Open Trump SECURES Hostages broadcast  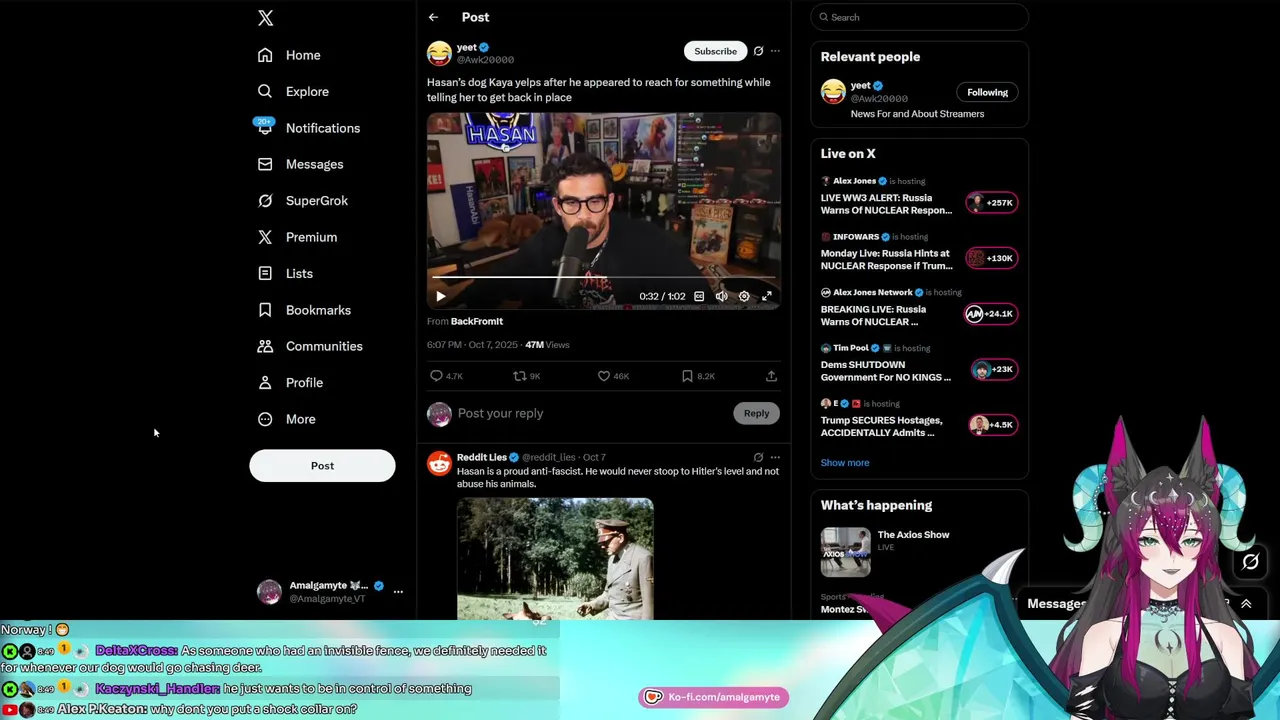pyautogui.click(x=881, y=427)
